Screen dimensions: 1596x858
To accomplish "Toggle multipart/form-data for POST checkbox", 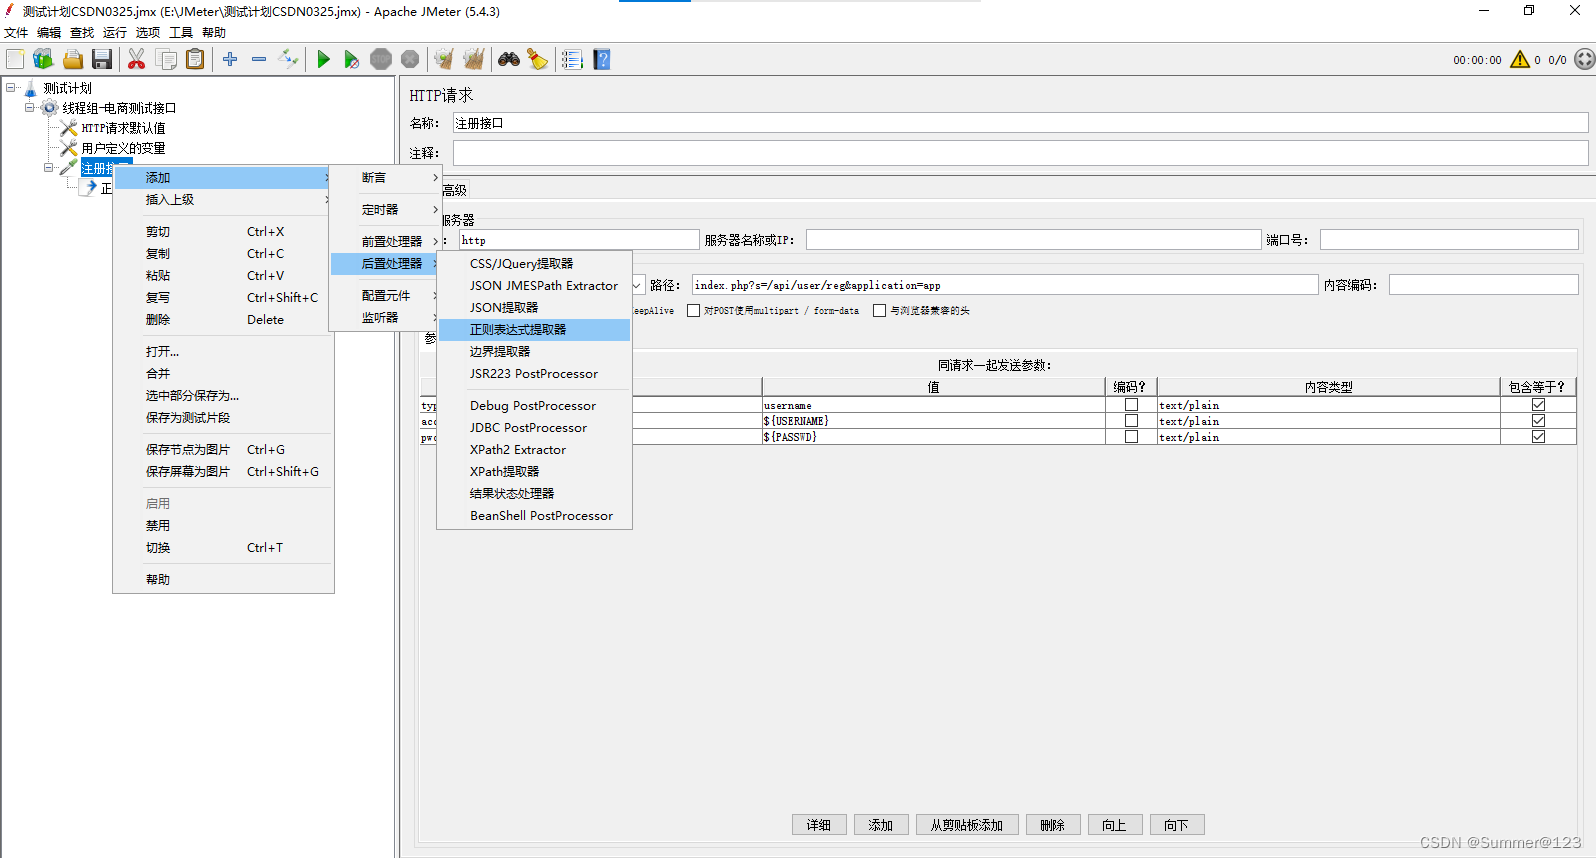I will click(x=693, y=311).
